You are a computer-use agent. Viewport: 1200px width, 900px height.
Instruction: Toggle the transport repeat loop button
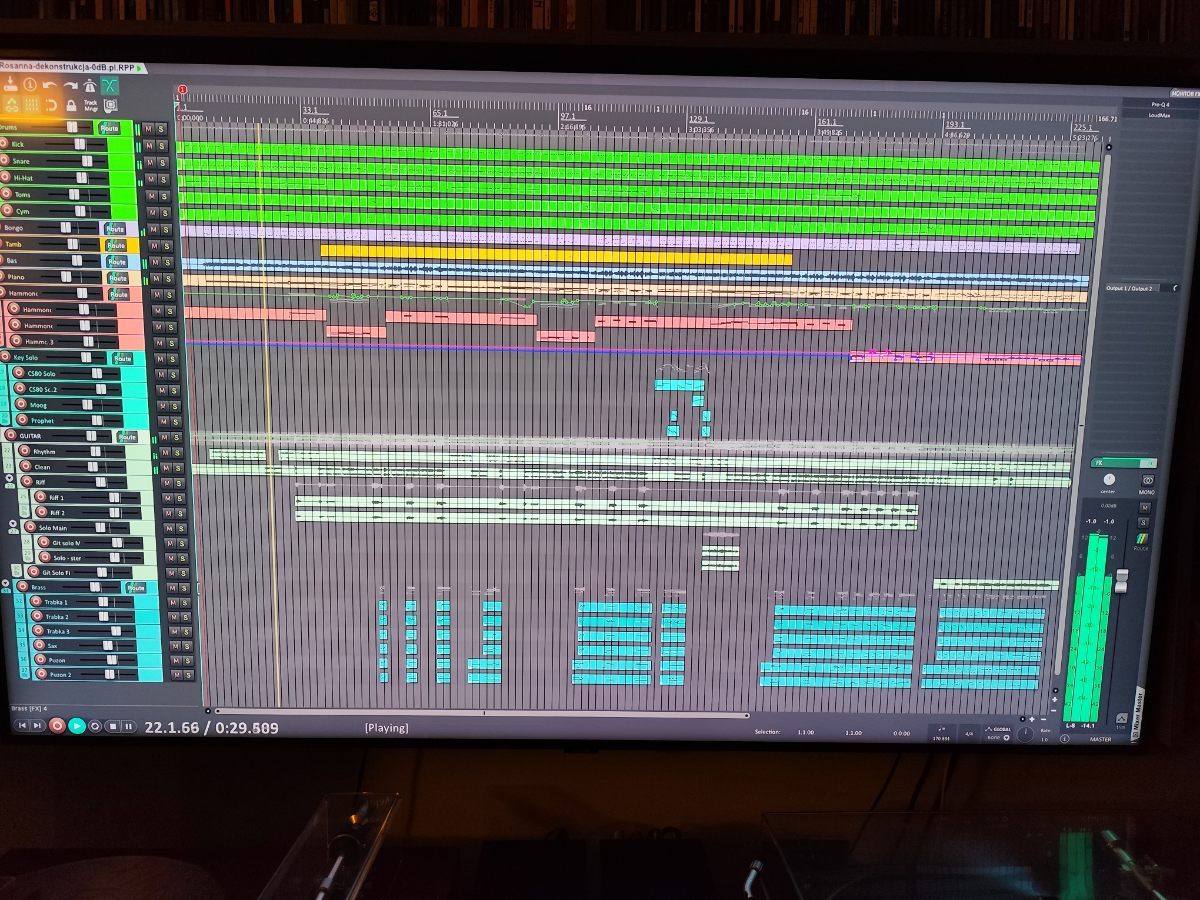(95, 726)
